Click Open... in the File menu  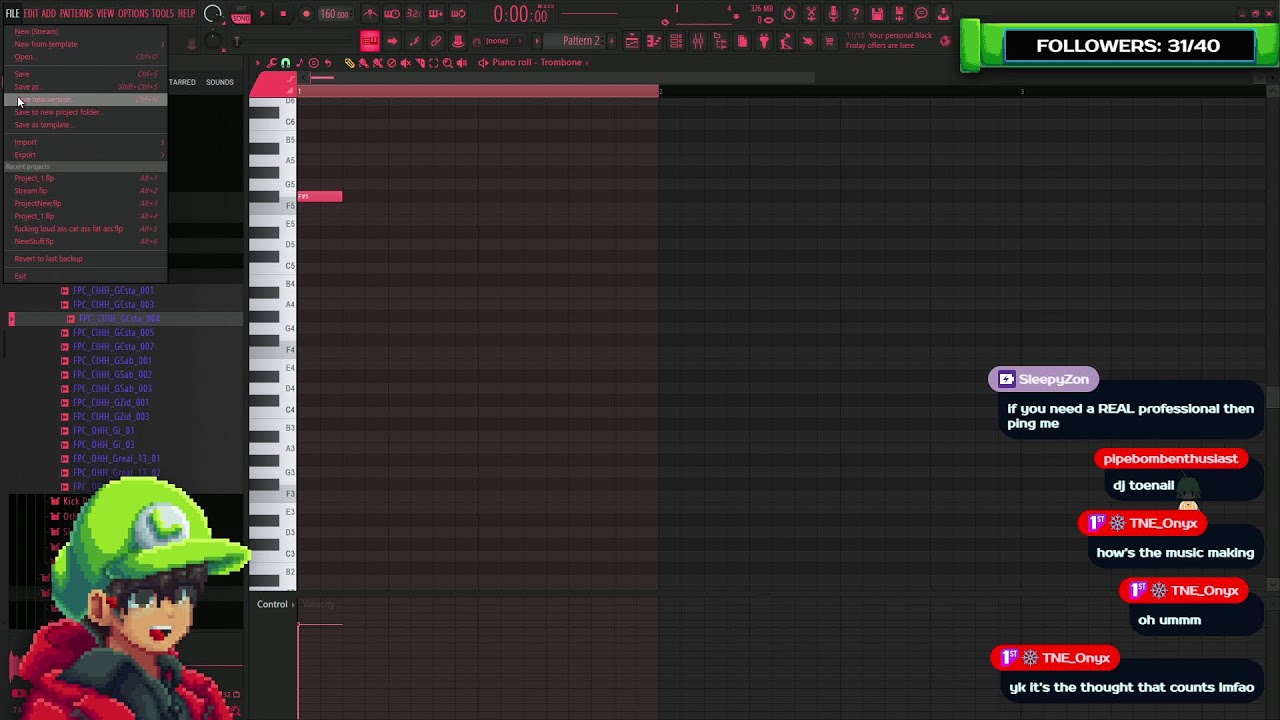[x=85, y=57]
